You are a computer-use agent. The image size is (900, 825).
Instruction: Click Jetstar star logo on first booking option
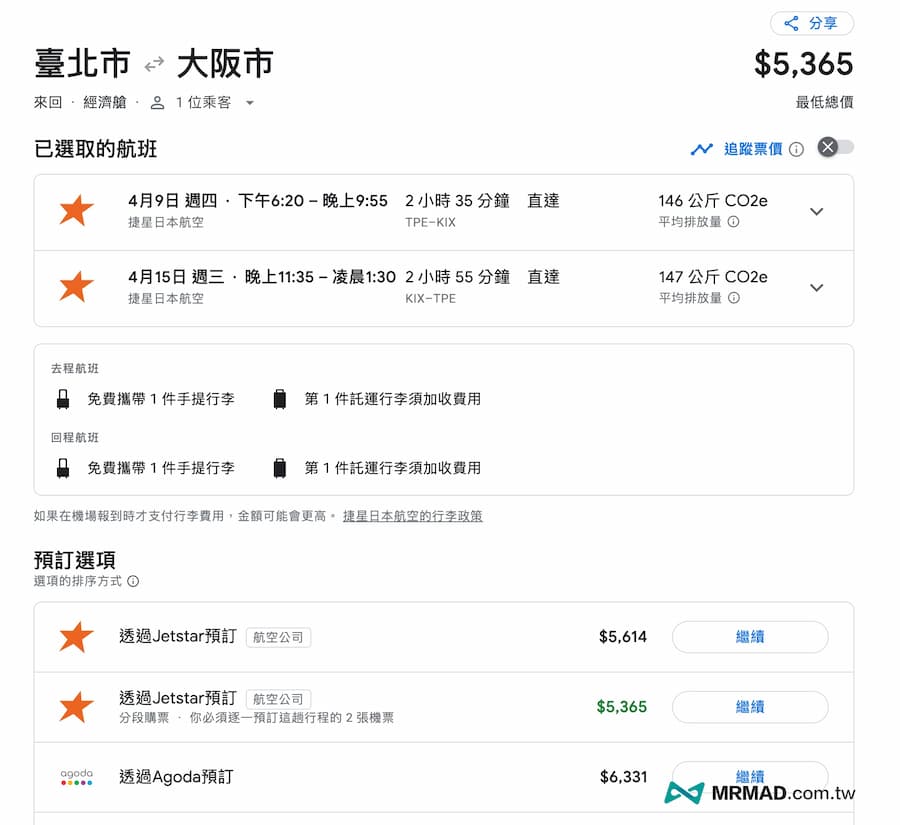pyautogui.click(x=74, y=637)
